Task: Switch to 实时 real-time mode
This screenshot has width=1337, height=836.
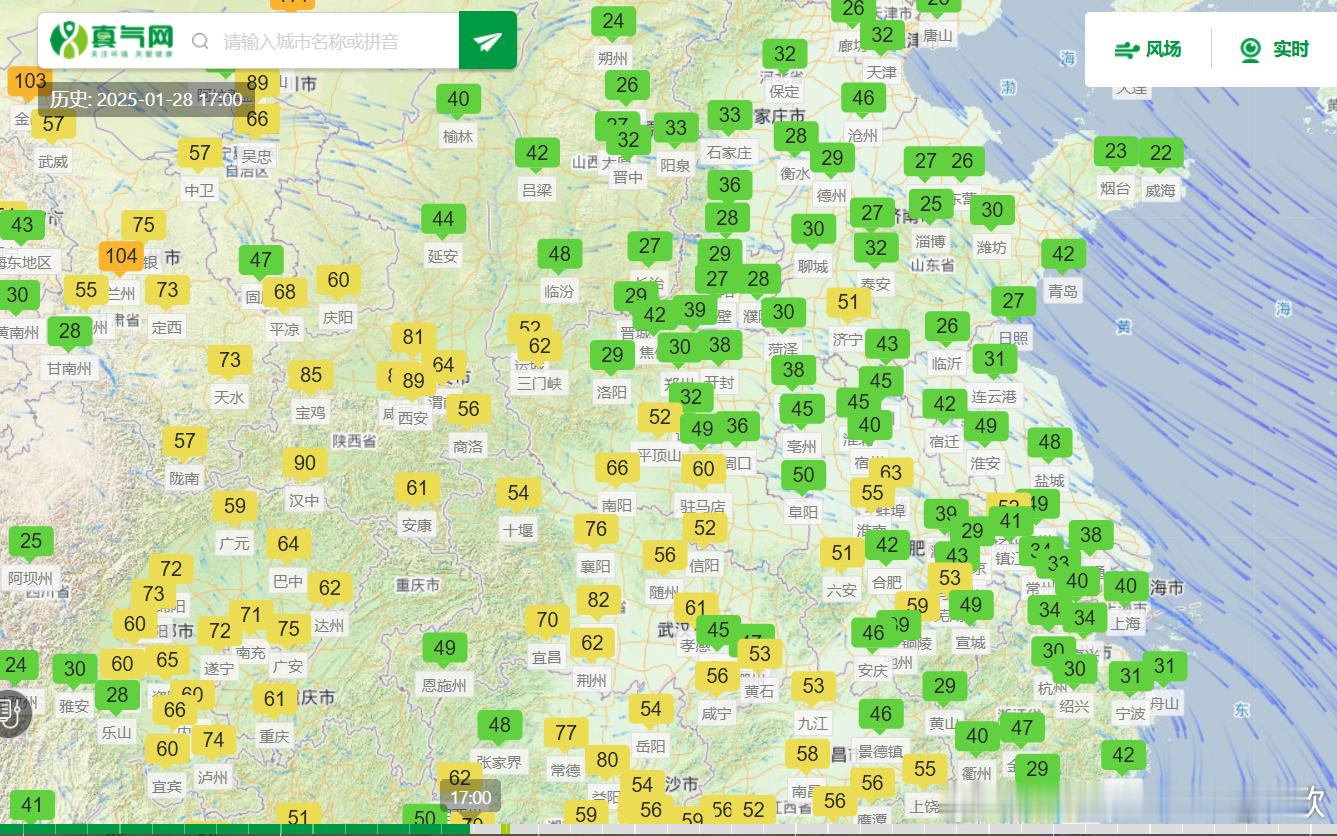Action: 1274,49
